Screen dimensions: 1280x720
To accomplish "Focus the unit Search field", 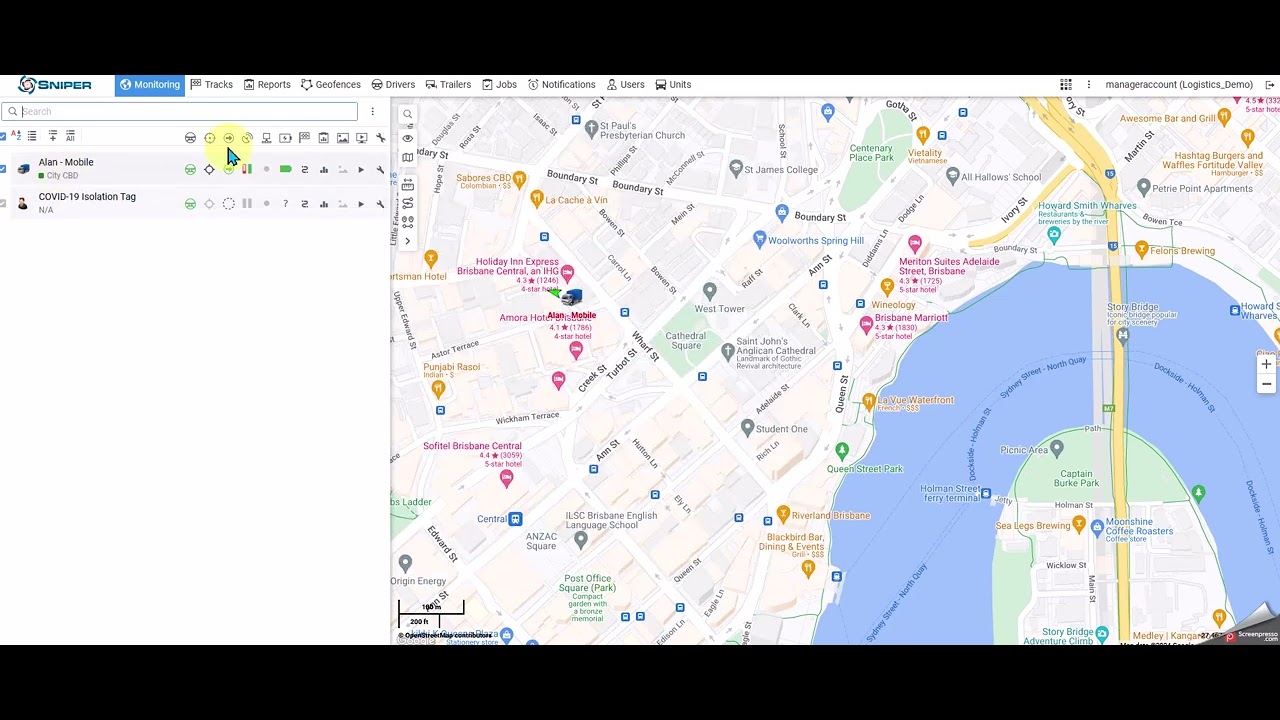I will 180,112.
